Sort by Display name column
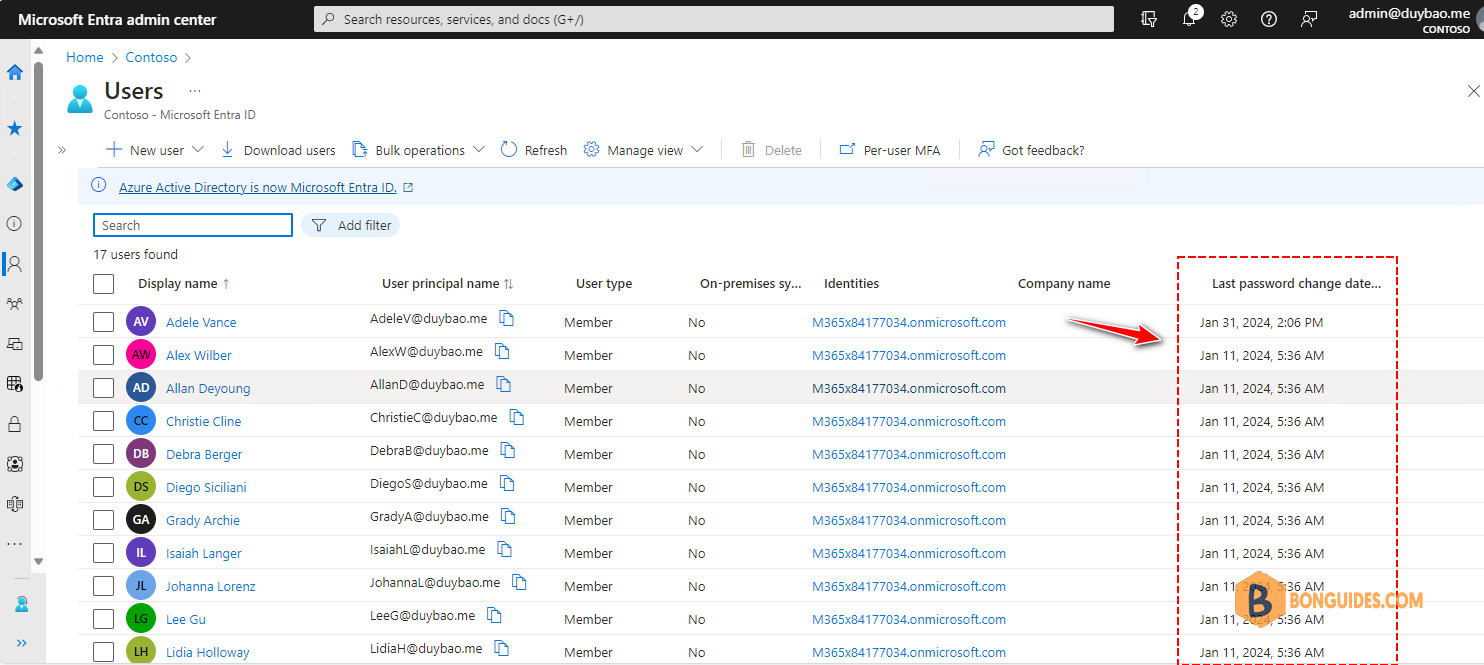This screenshot has height=665, width=1484. [x=184, y=284]
